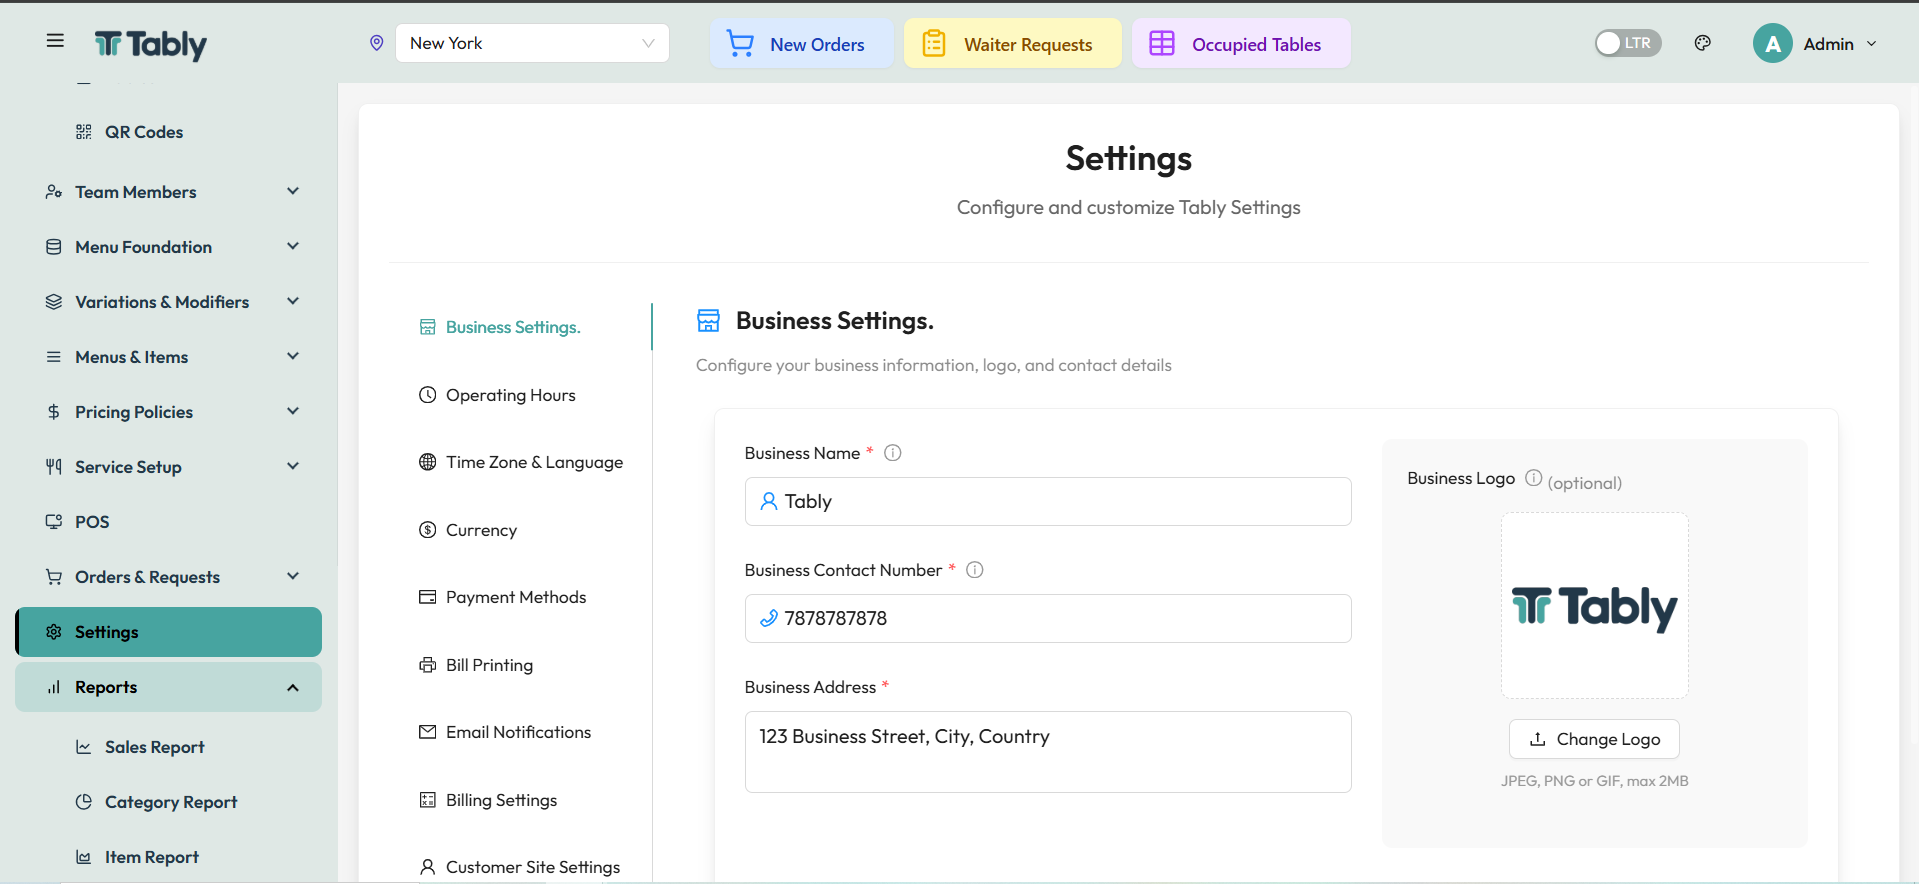The height and width of the screenshot is (884, 1919).
Task: Click the Settings gear icon in sidebar
Action: pos(54,632)
